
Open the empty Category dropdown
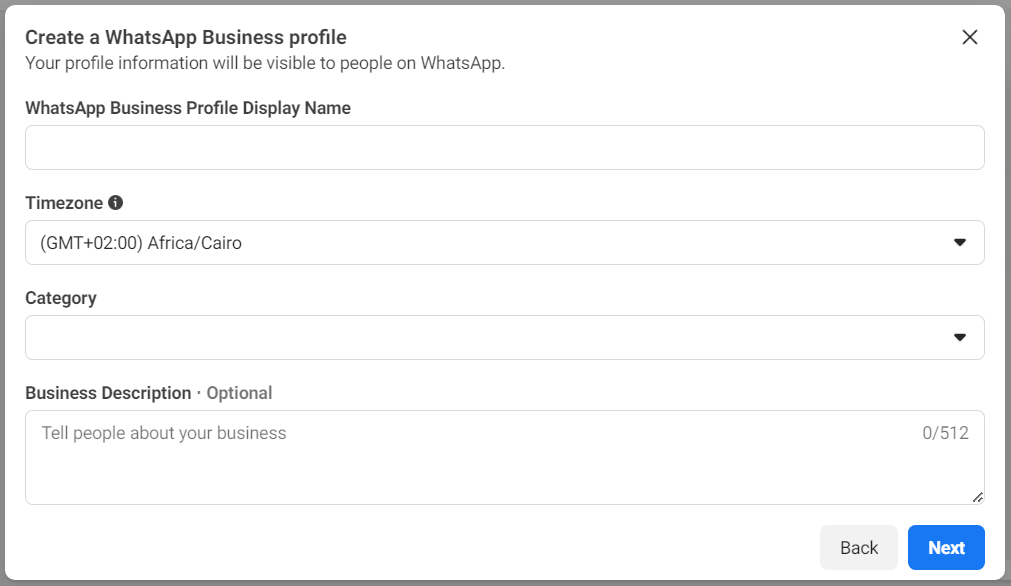(505, 337)
